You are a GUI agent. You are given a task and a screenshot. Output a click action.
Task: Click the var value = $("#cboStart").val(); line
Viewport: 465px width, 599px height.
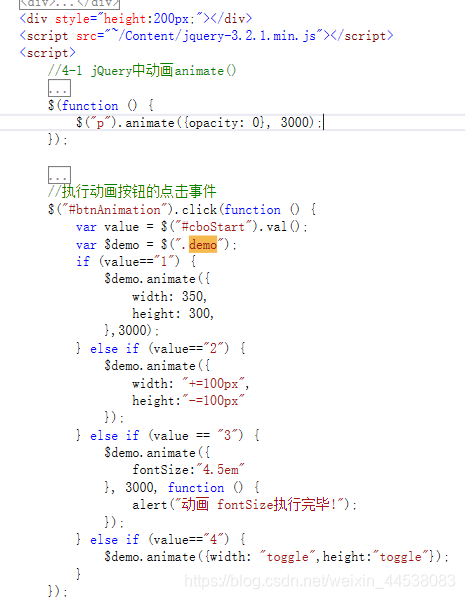(x=192, y=227)
